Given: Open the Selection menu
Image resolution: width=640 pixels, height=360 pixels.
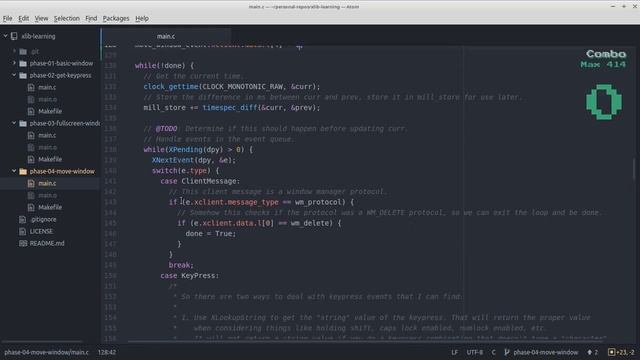Looking at the screenshot, I should [x=67, y=18].
